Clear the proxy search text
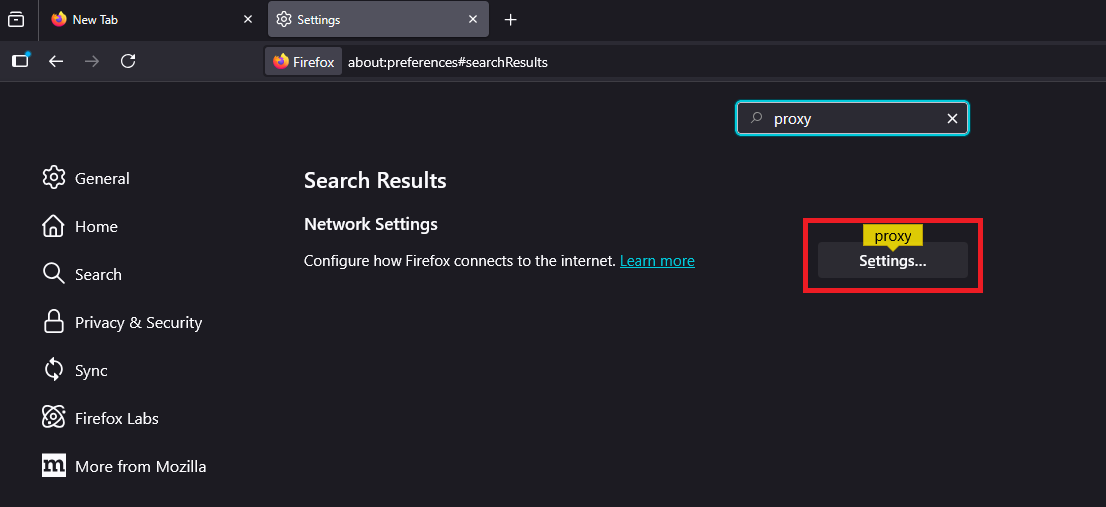This screenshot has height=507, width=1106. coord(952,119)
